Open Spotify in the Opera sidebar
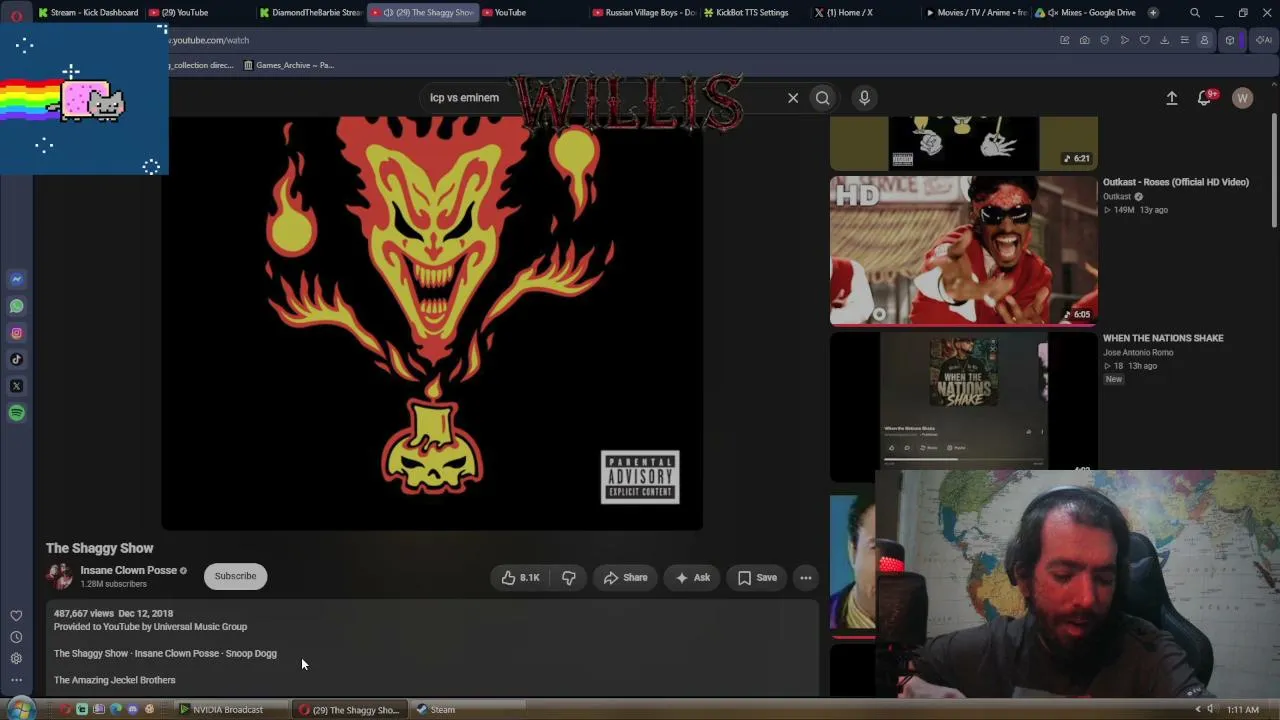This screenshot has height=720, width=1280. (x=16, y=413)
